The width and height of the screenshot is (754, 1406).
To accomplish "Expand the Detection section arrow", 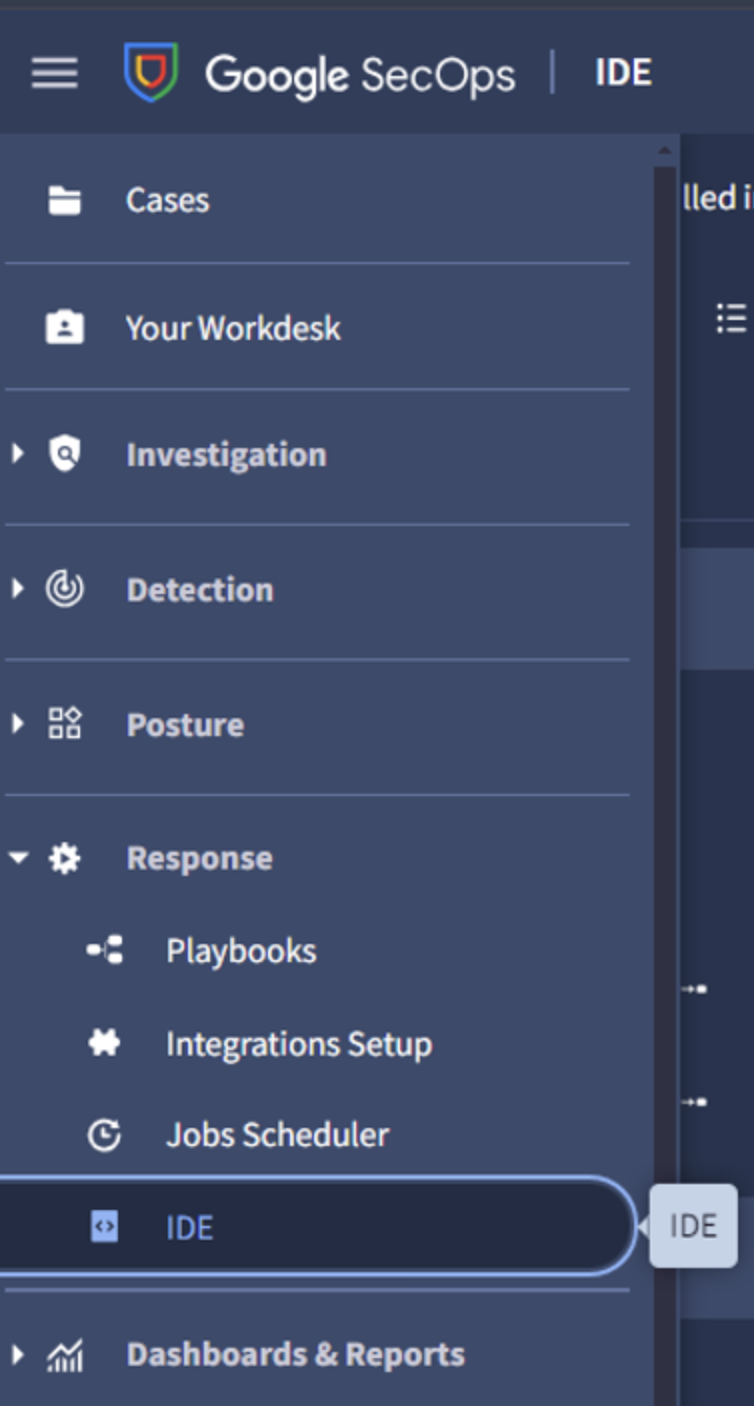I will (x=17, y=589).
